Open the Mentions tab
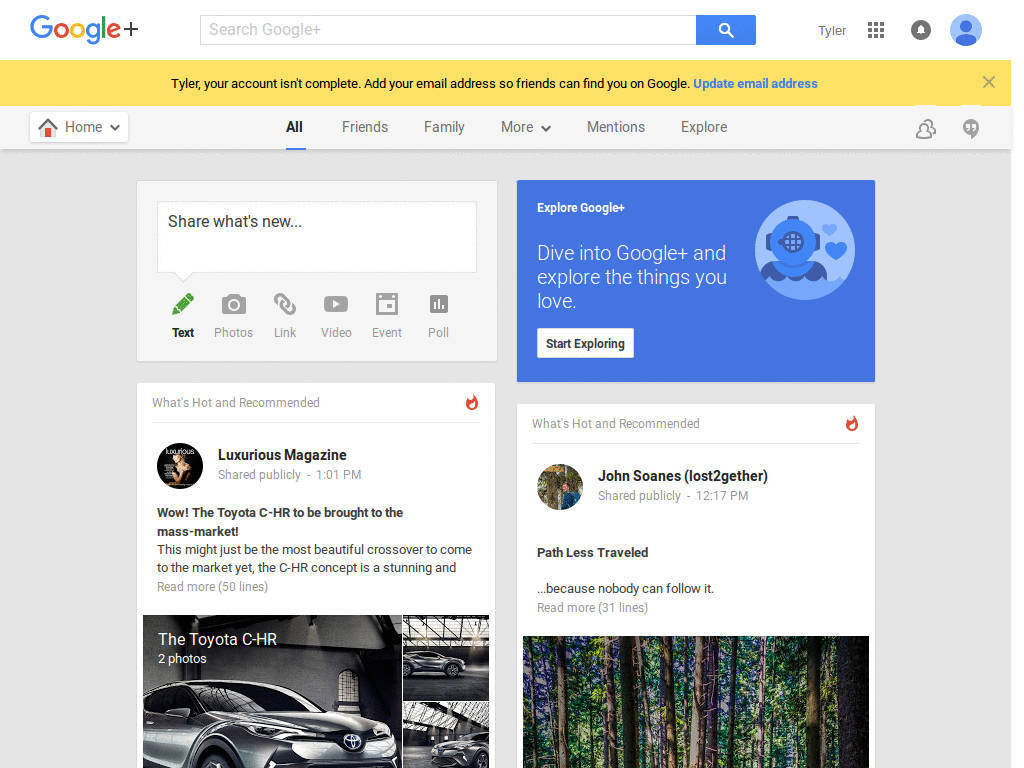1024x768 pixels. click(x=615, y=127)
